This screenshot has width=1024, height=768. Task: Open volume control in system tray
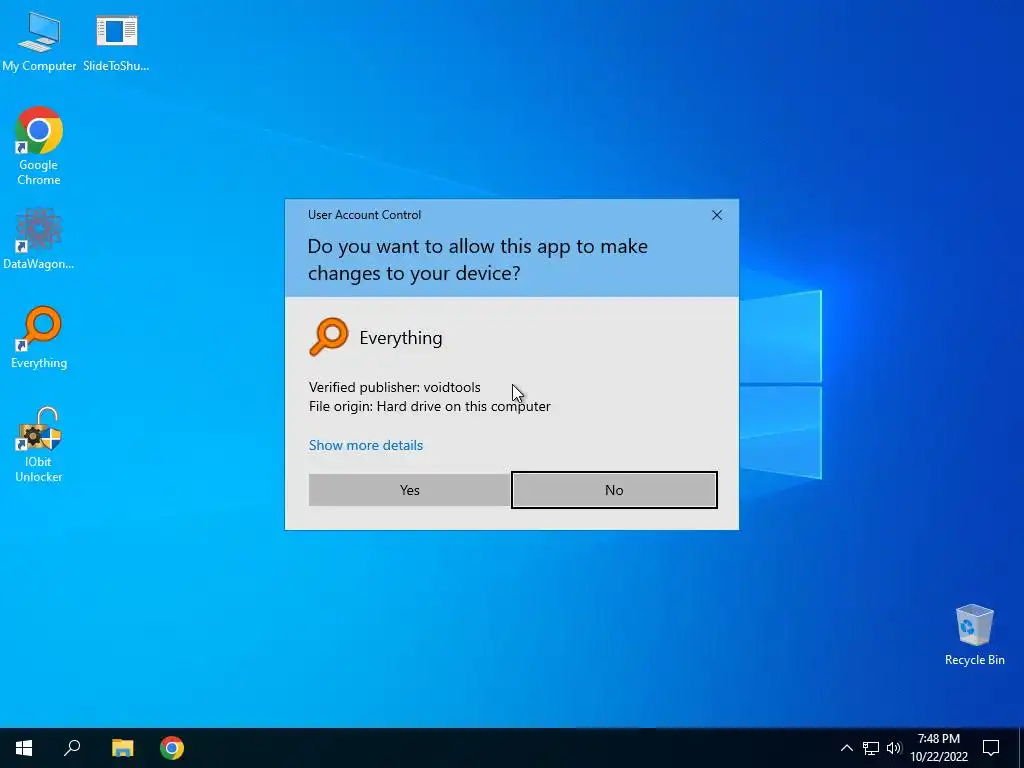coord(894,748)
